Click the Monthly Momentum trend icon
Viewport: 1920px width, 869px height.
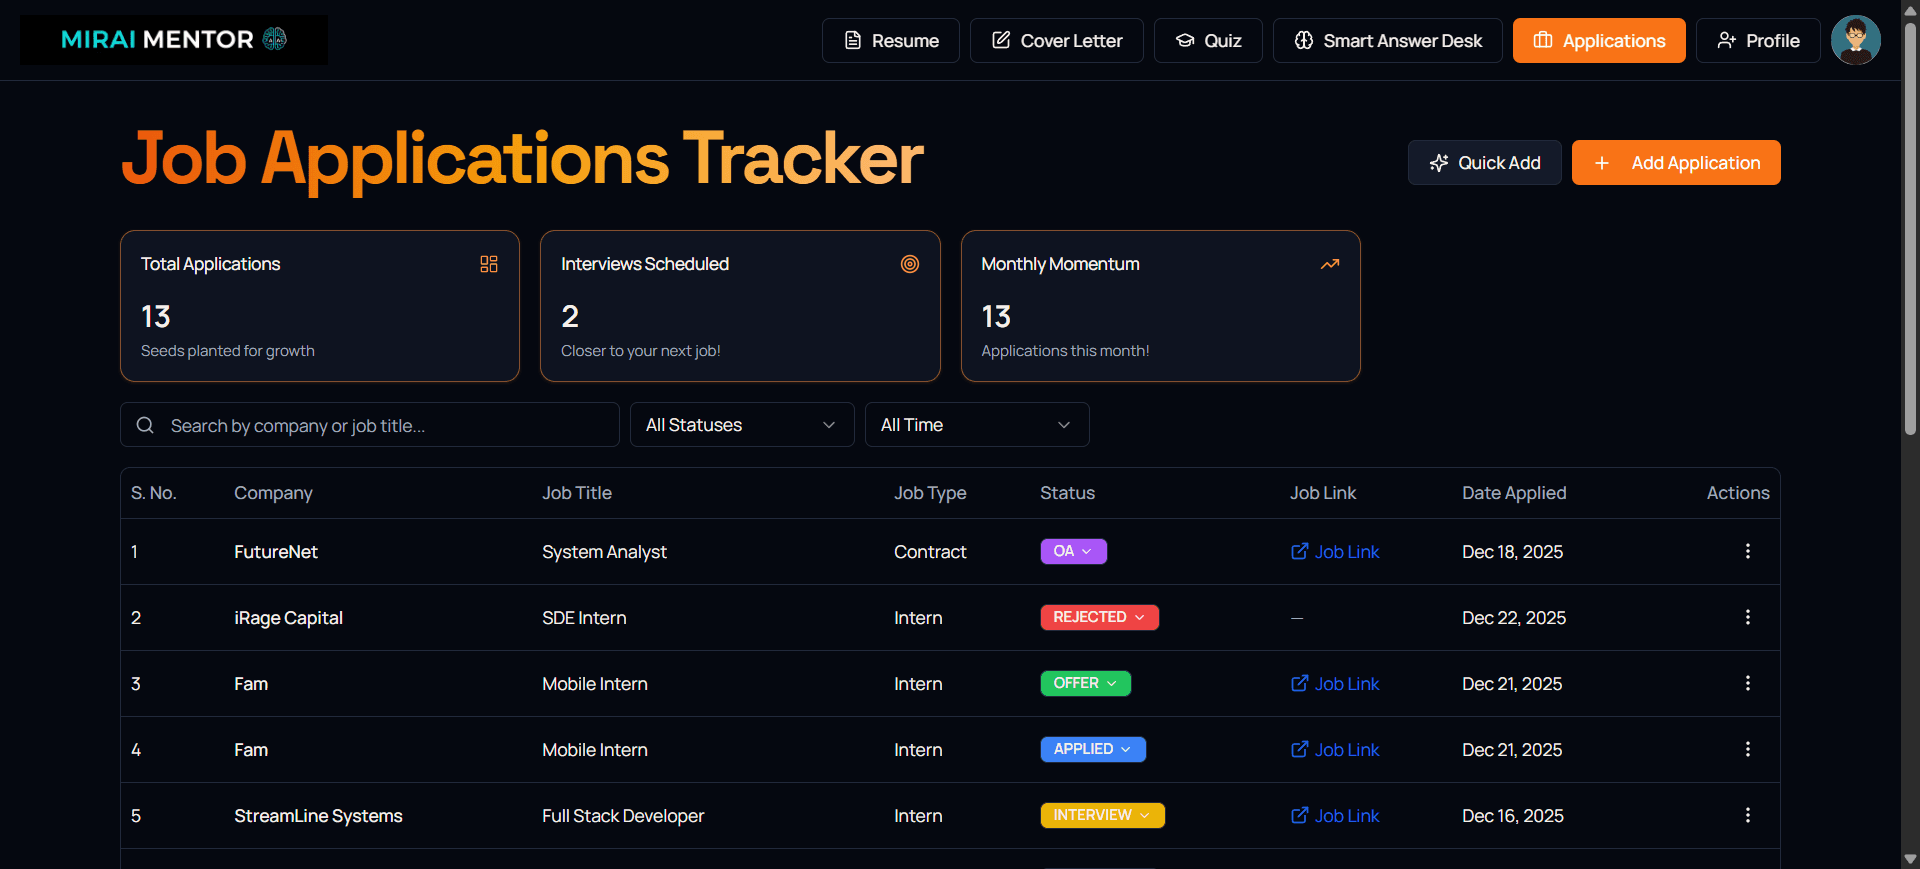pos(1330,264)
